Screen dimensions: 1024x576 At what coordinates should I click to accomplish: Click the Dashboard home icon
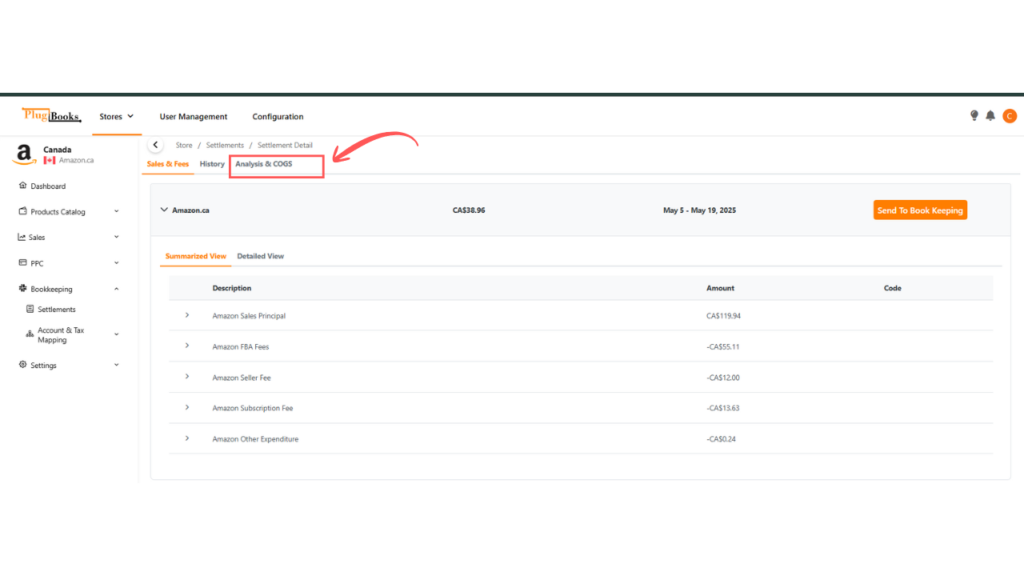(23, 185)
